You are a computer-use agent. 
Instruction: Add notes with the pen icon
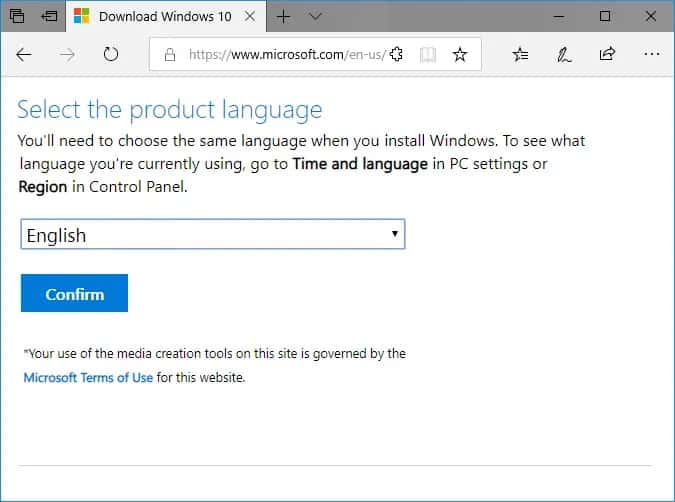click(564, 55)
